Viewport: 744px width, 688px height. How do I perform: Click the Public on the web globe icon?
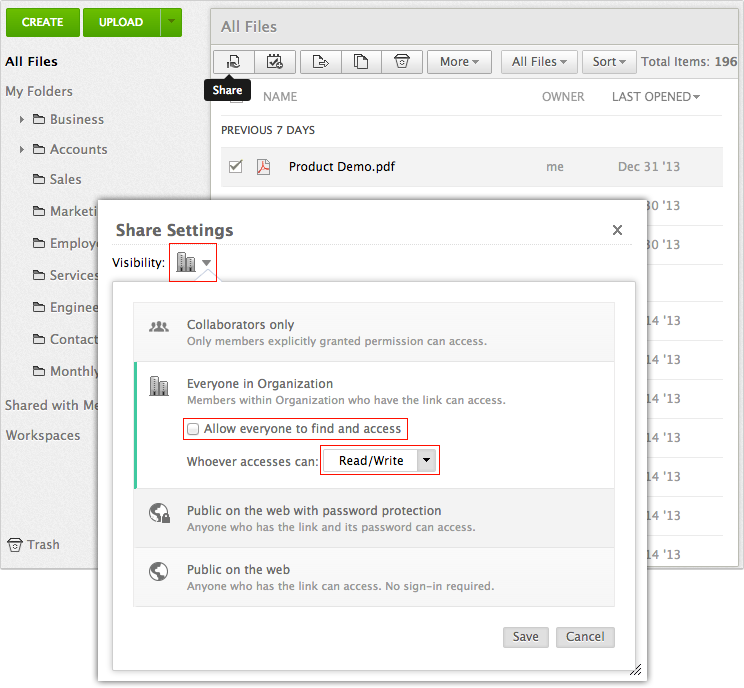158,571
